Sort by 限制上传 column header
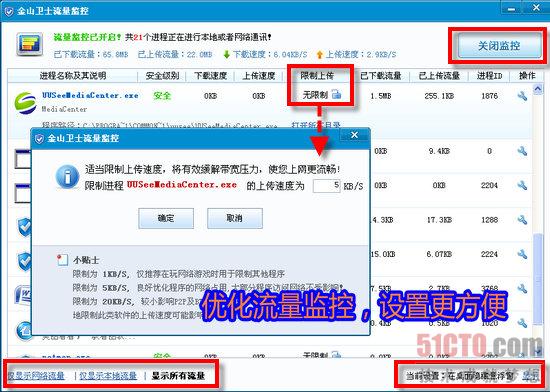This screenshot has width=550, height=392. click(317, 76)
